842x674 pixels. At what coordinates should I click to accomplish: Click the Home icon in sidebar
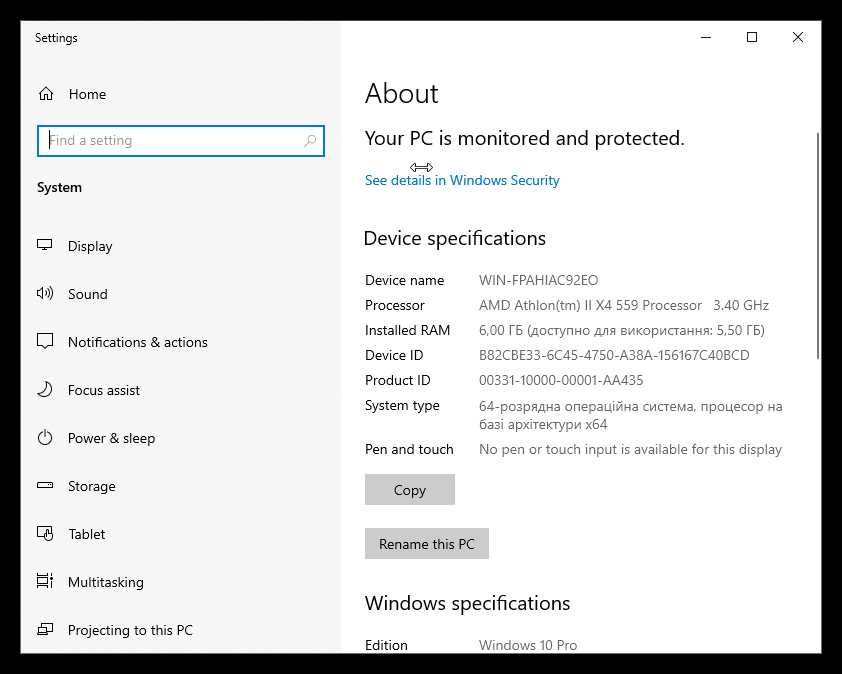(45, 94)
